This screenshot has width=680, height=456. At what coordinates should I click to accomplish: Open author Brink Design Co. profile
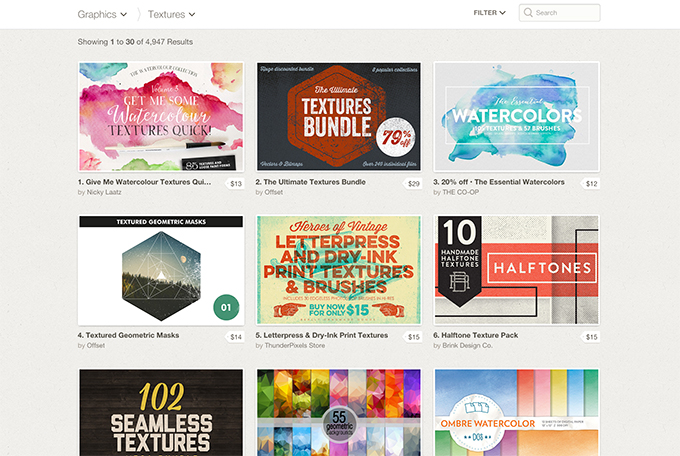pyautogui.click(x=467, y=345)
